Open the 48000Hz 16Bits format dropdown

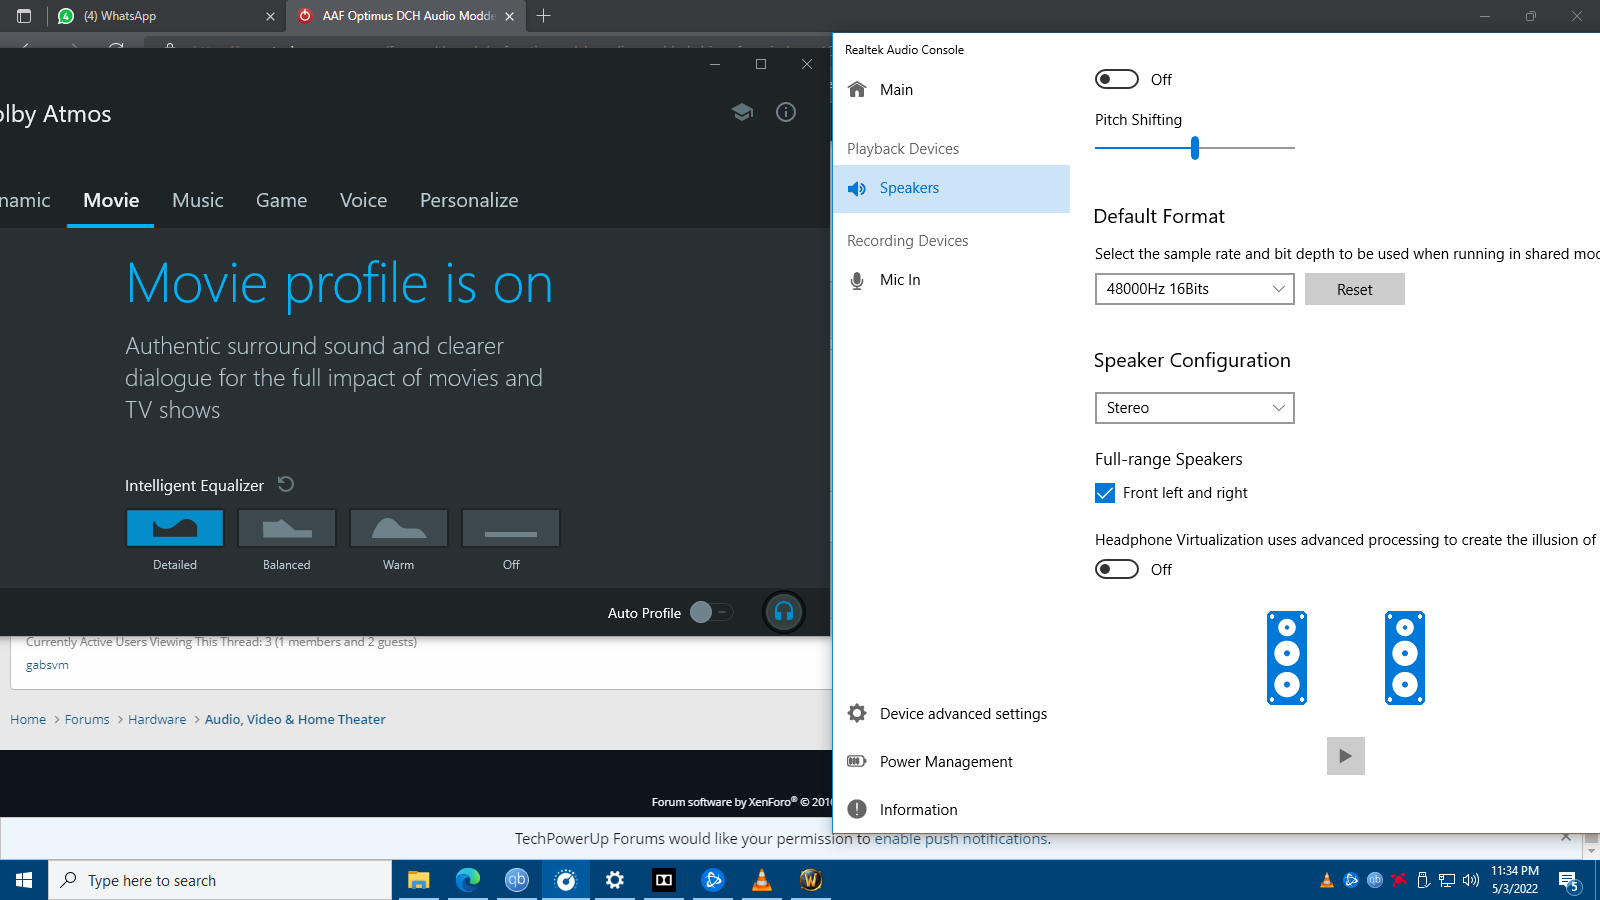point(1195,289)
